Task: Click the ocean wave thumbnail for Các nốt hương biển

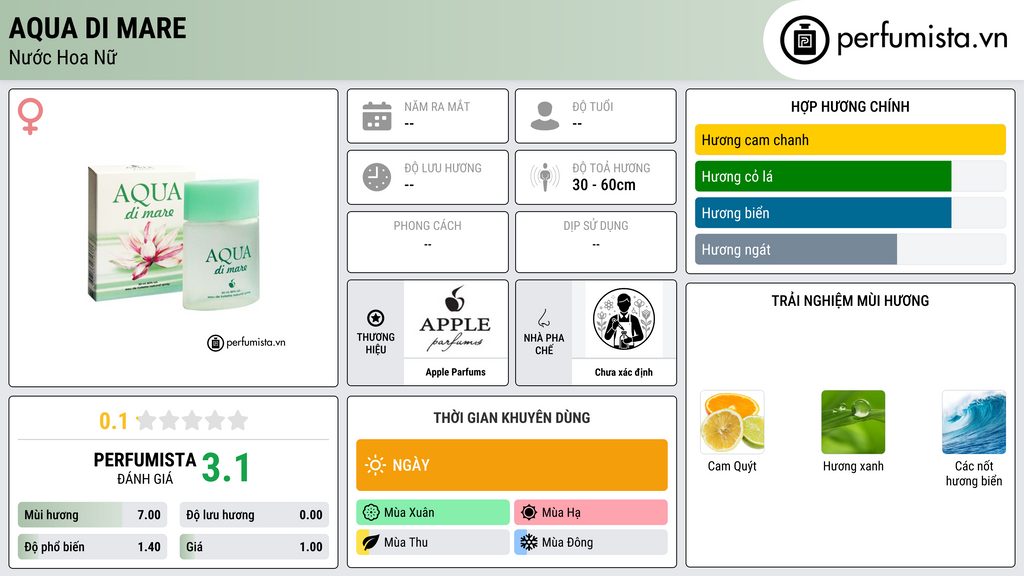Action: [974, 422]
